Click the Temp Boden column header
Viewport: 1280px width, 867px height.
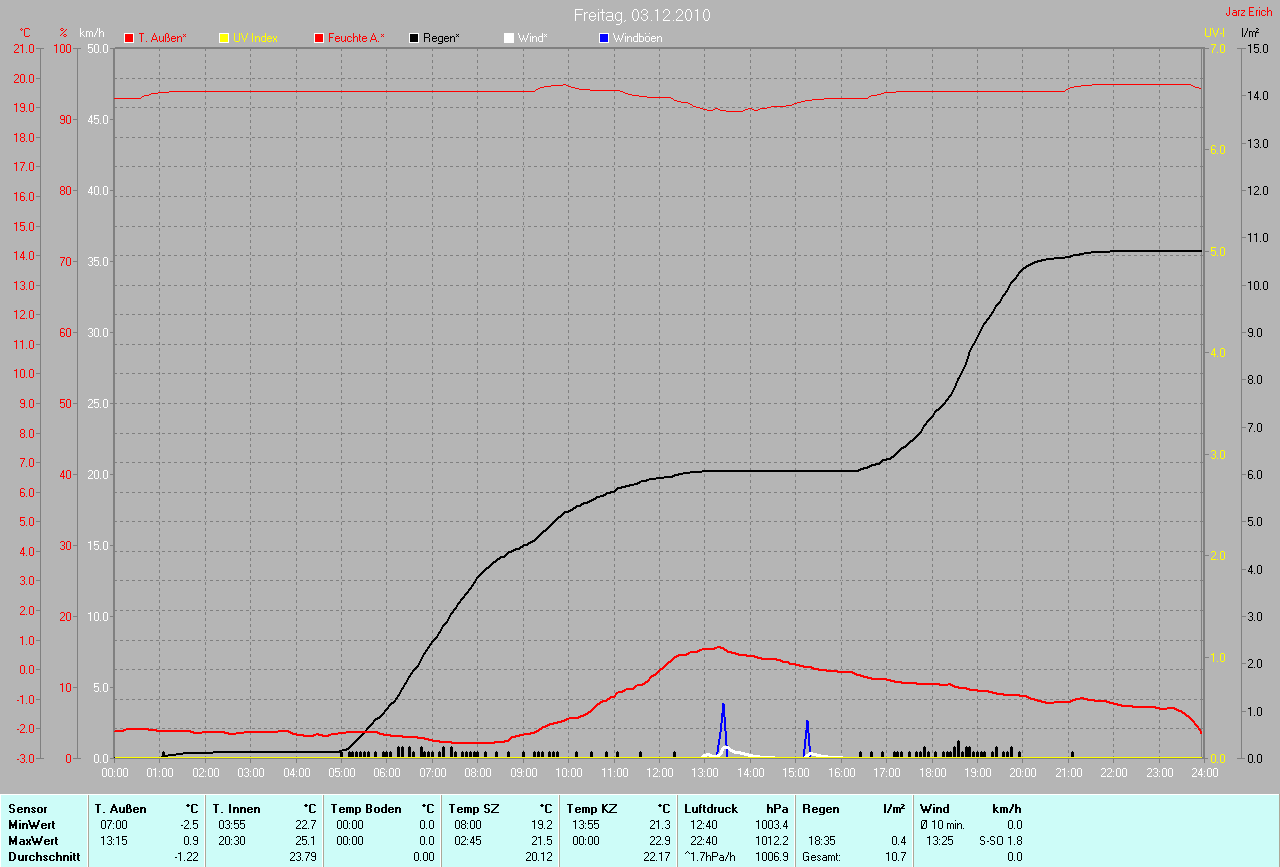[x=365, y=808]
